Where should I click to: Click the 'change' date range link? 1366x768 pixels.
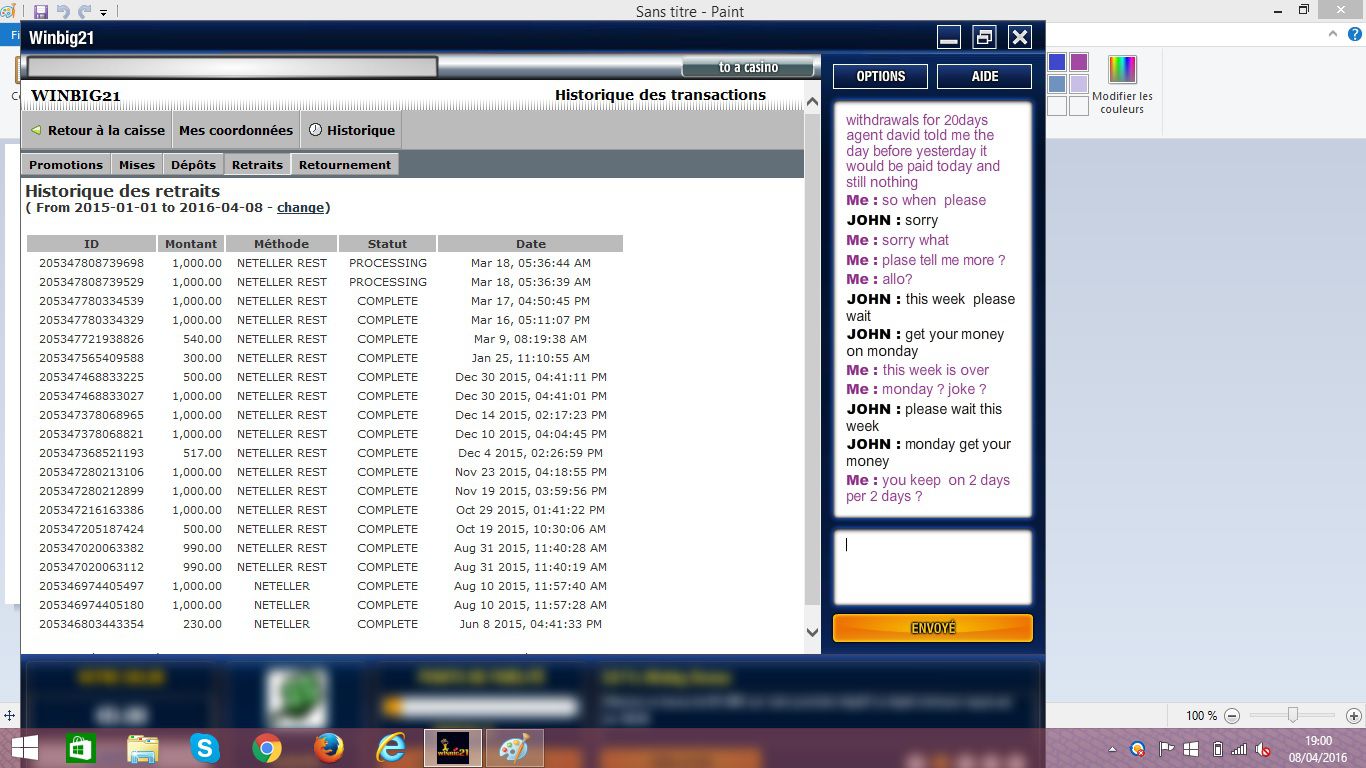click(300, 208)
